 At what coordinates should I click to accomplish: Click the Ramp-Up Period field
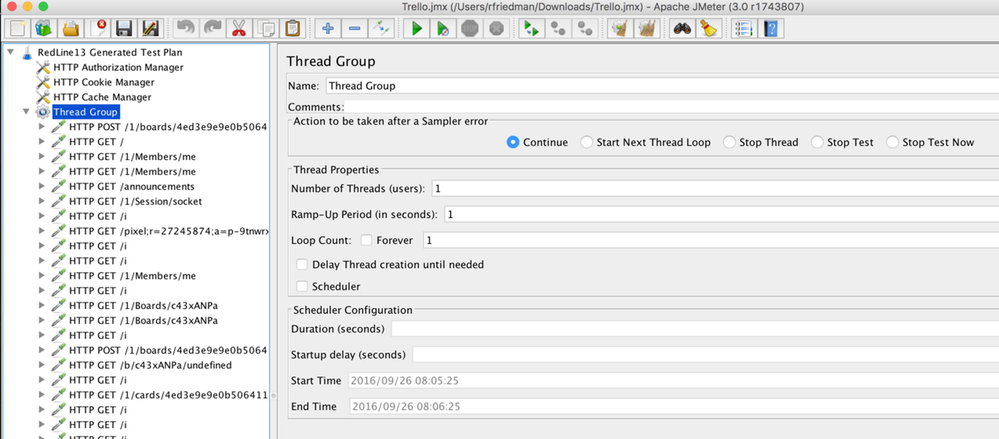point(721,215)
